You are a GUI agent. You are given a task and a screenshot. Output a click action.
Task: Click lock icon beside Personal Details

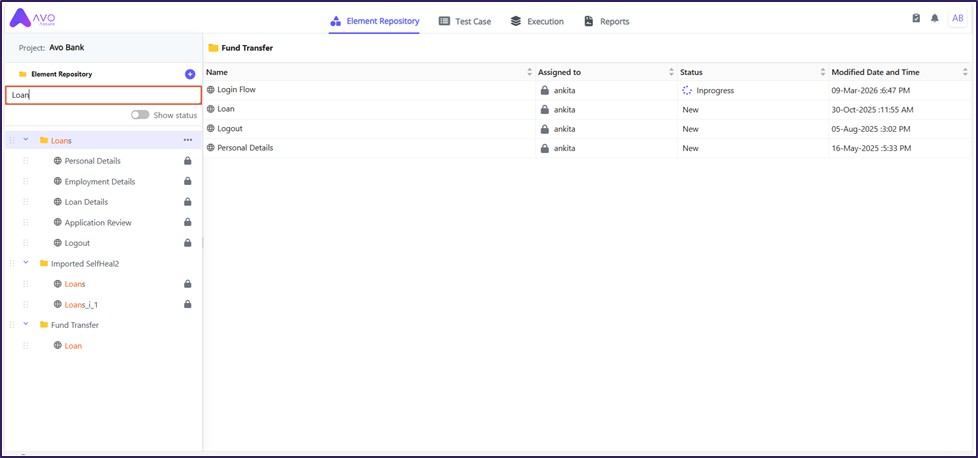(187, 161)
